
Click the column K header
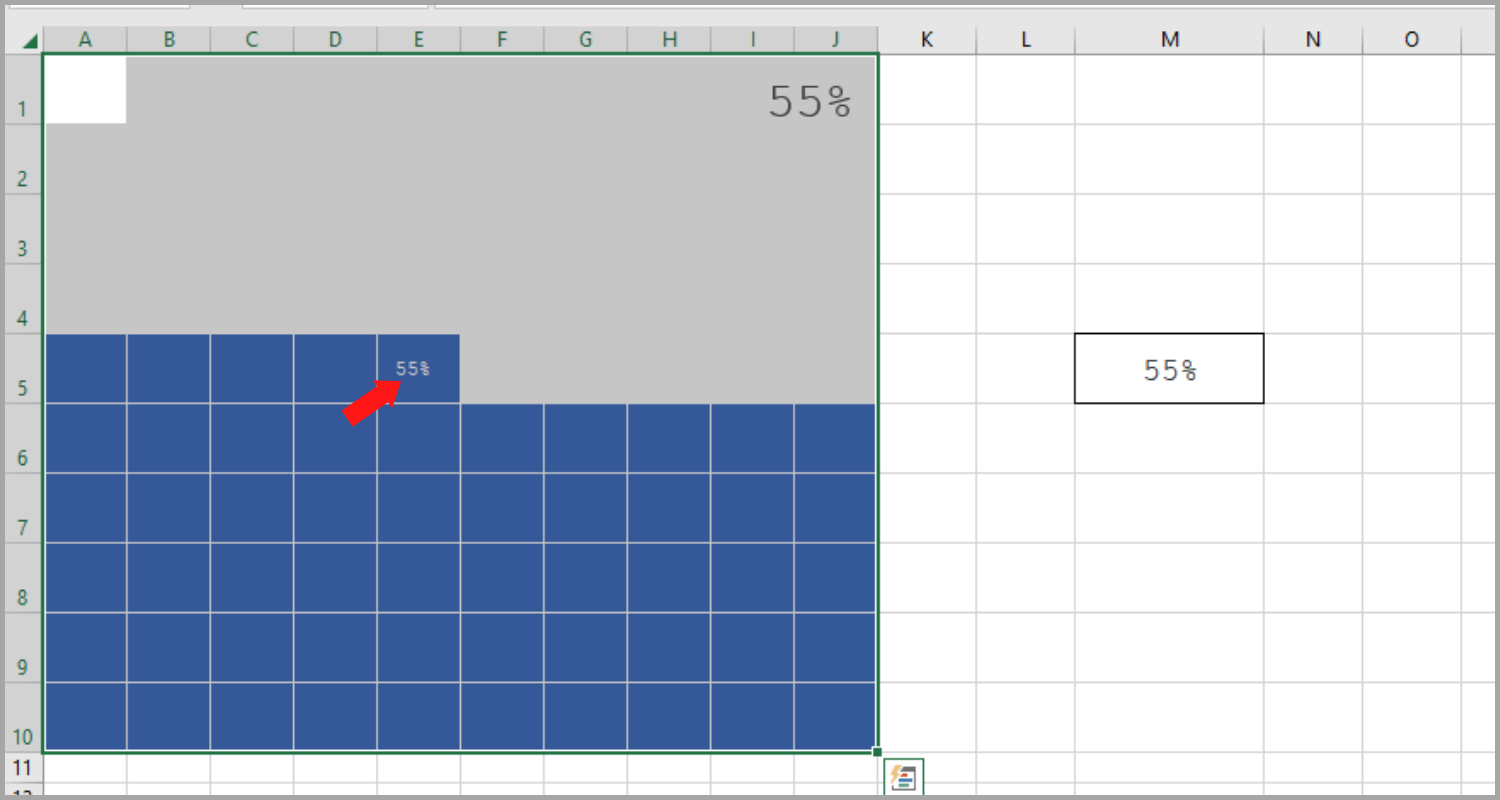click(927, 40)
